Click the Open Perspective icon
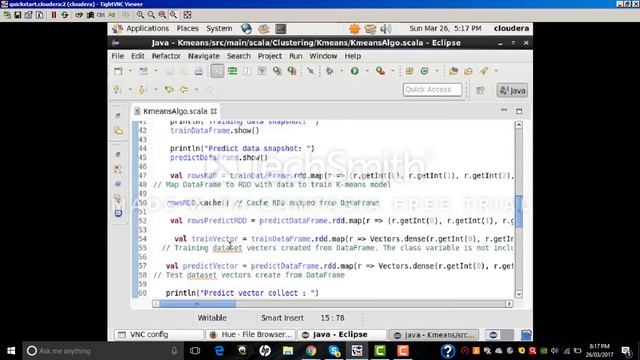640x360 pixels. click(480, 90)
